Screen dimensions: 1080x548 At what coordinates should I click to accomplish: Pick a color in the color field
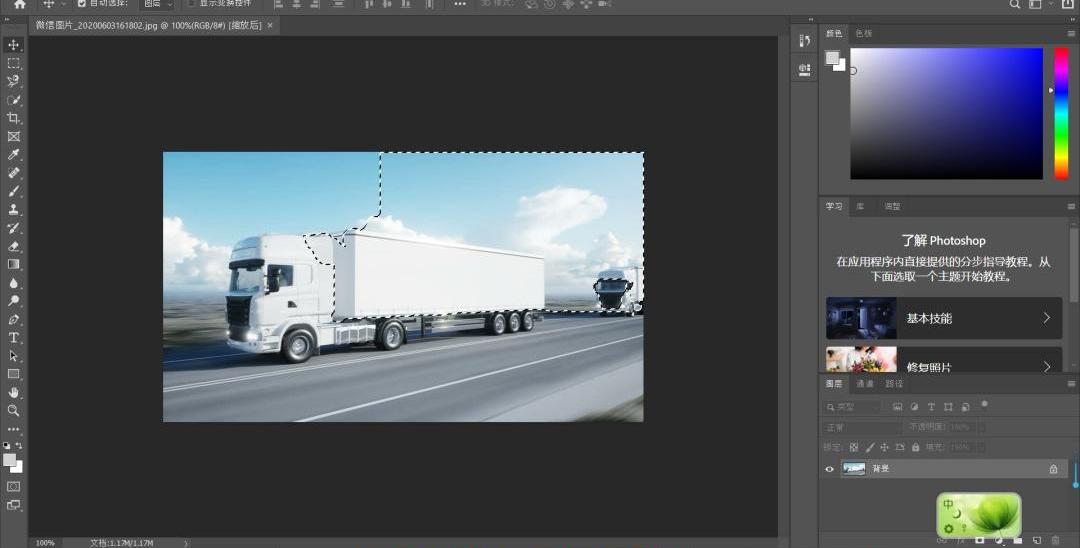946,114
